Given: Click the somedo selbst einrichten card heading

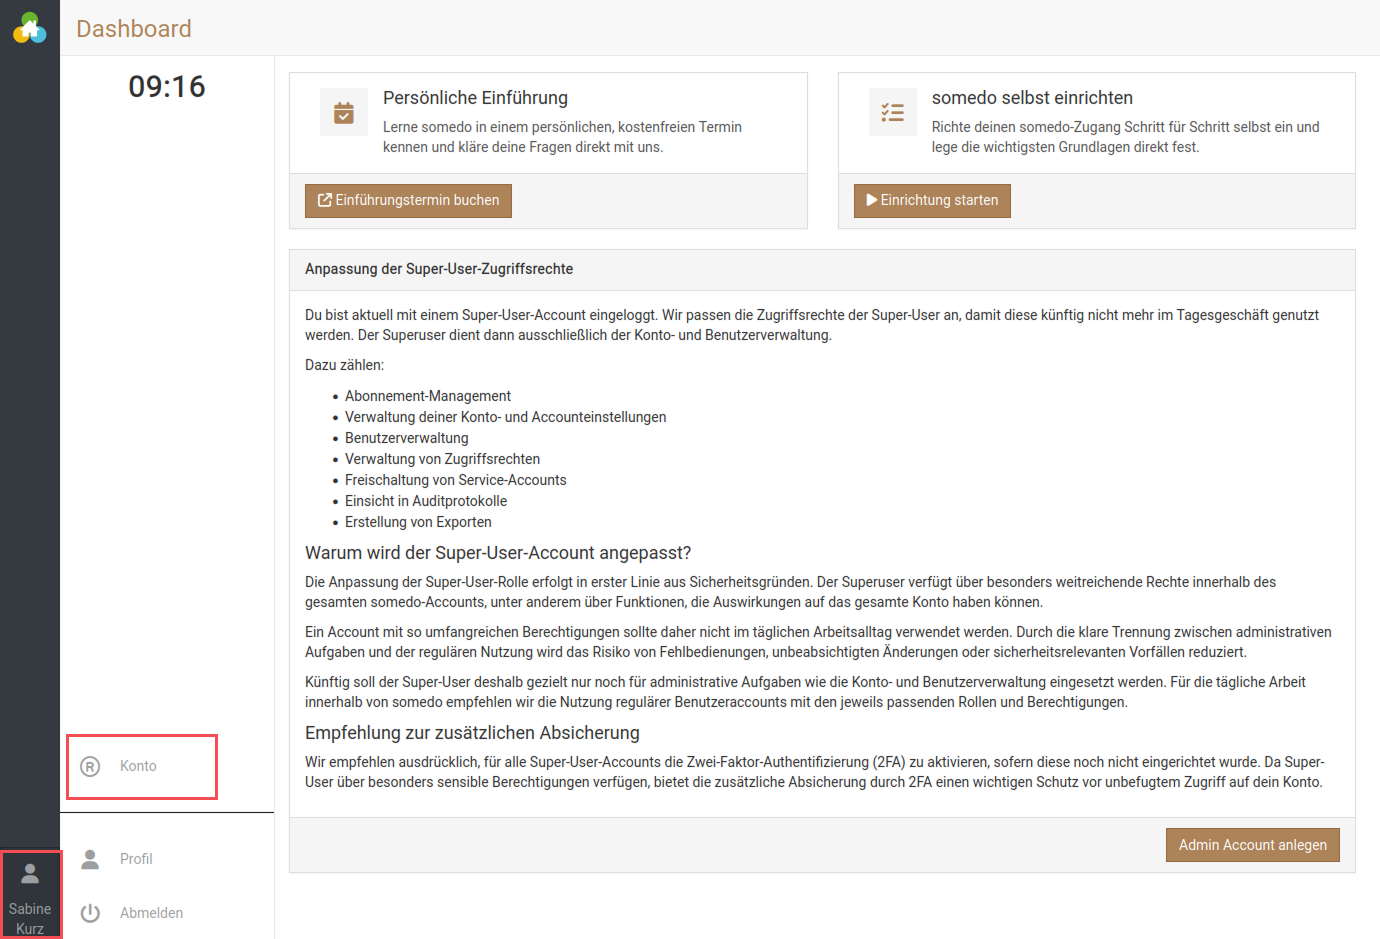Looking at the screenshot, I should pos(1032,98).
